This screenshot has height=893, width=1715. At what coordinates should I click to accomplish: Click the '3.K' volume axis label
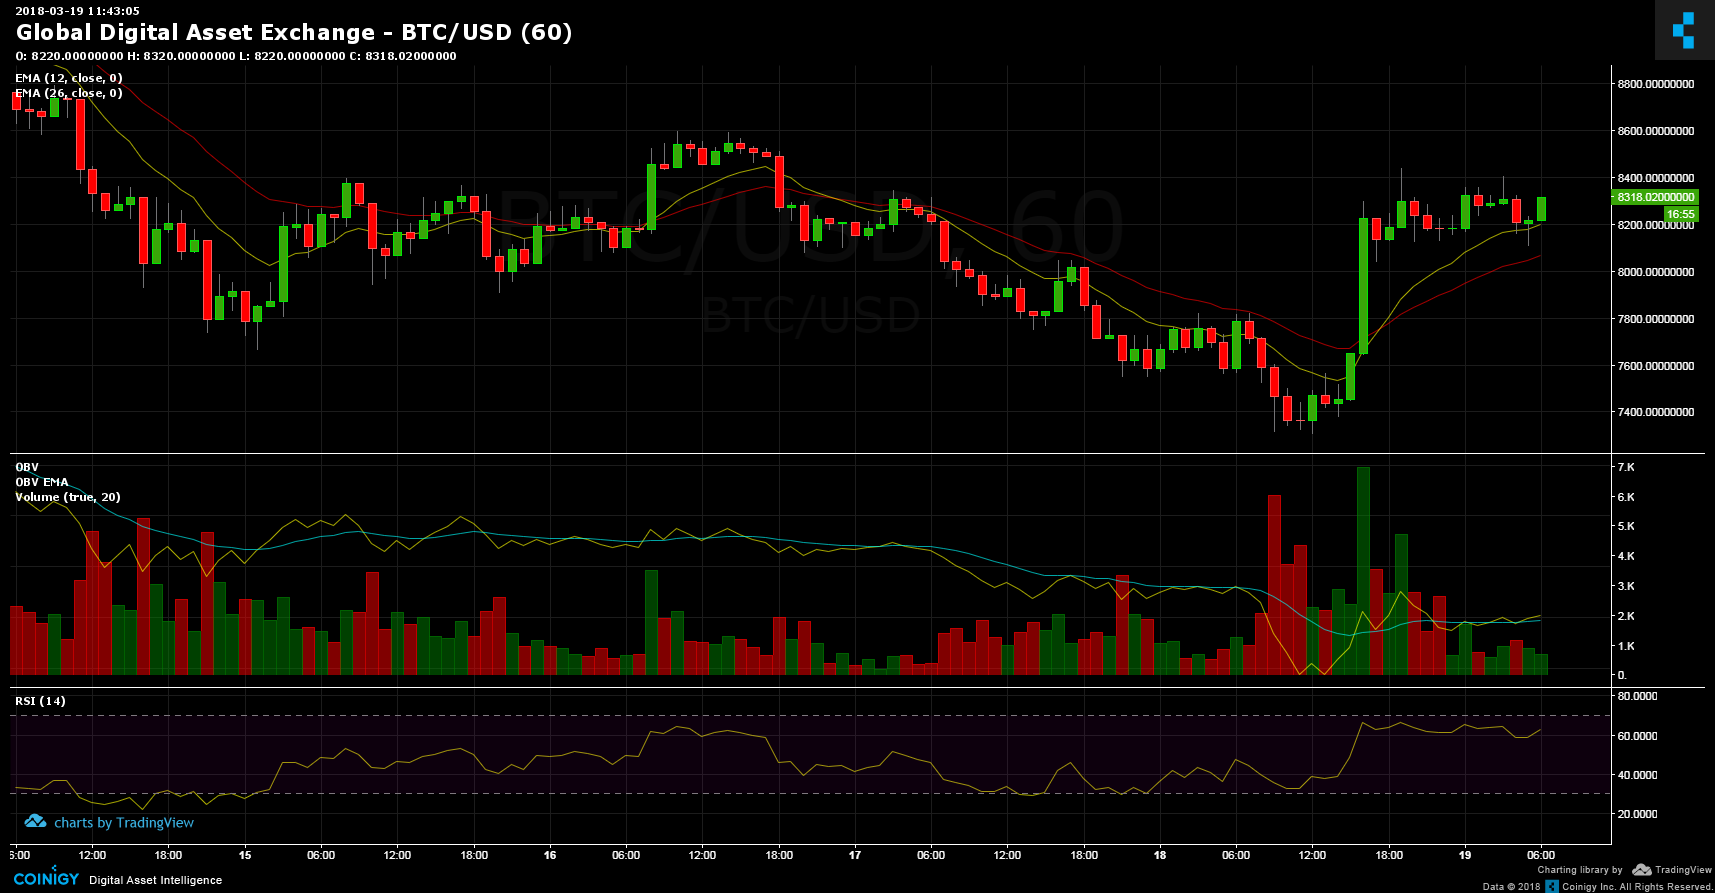tap(1626, 586)
